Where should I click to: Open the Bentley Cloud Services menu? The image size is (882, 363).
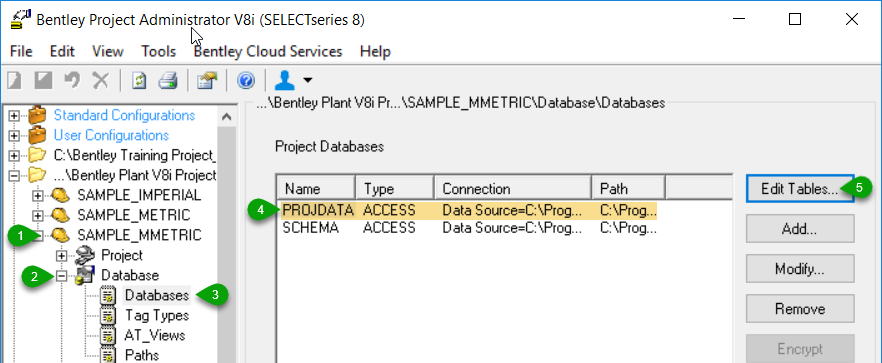(x=268, y=52)
